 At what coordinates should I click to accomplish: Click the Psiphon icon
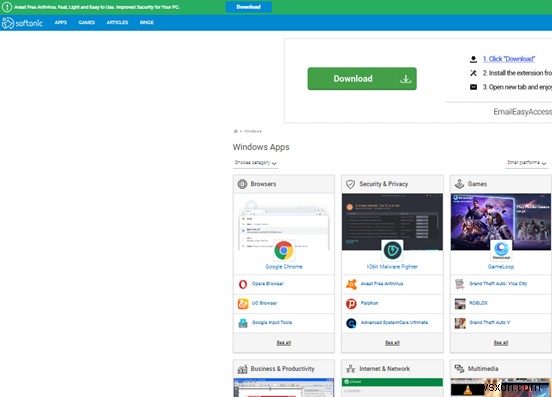tap(351, 303)
